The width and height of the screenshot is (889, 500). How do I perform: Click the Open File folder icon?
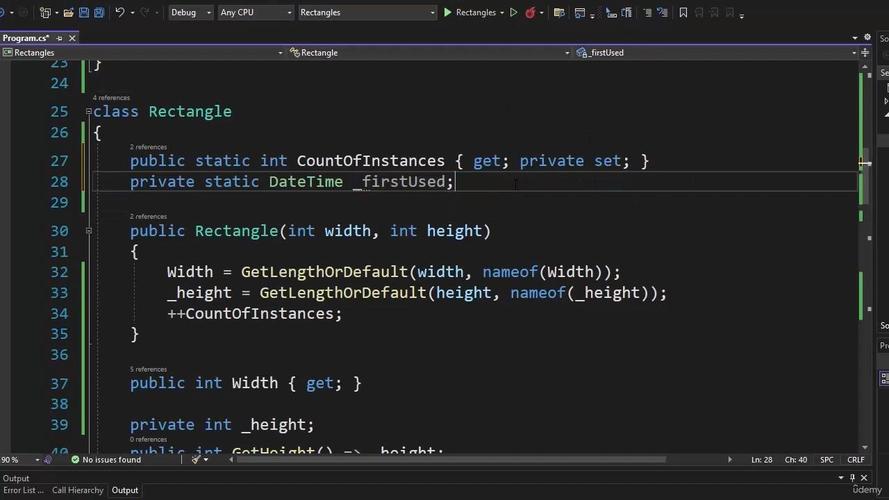(69, 12)
